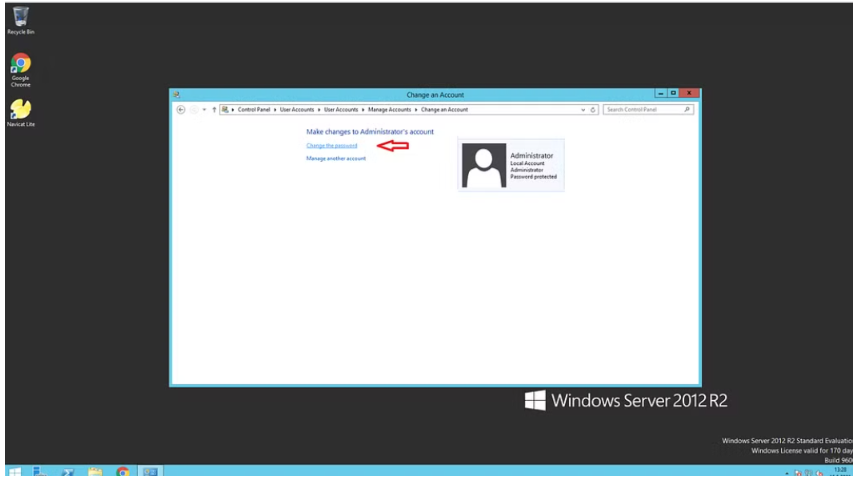Open File Explorer from the taskbar
Viewport: 853px width, 481px height.
pos(95,471)
